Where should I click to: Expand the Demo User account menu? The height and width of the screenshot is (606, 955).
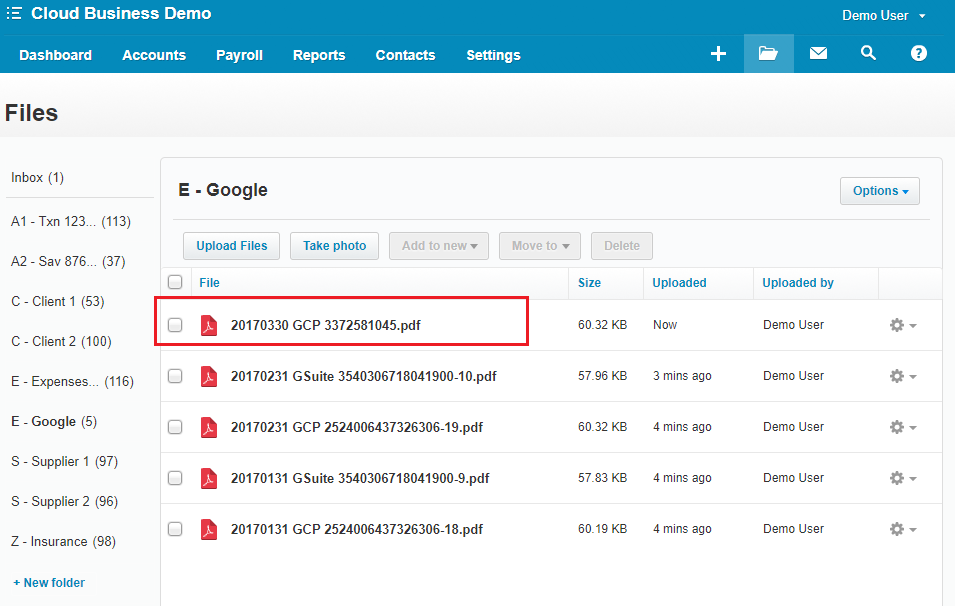tap(884, 16)
